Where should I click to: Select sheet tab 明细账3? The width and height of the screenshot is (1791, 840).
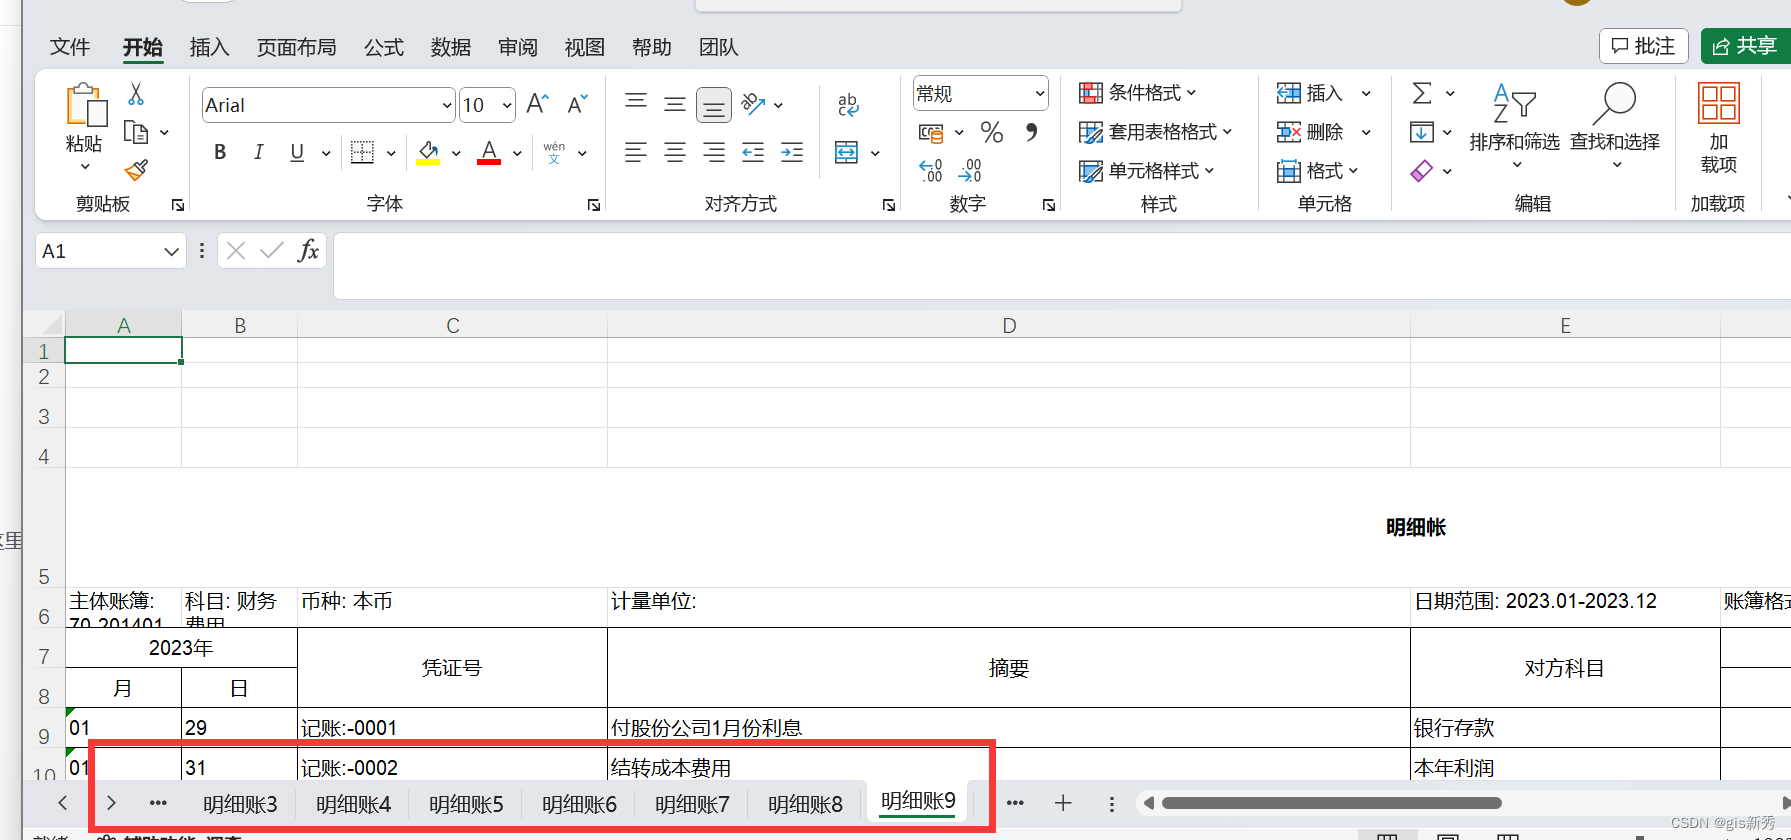(240, 804)
